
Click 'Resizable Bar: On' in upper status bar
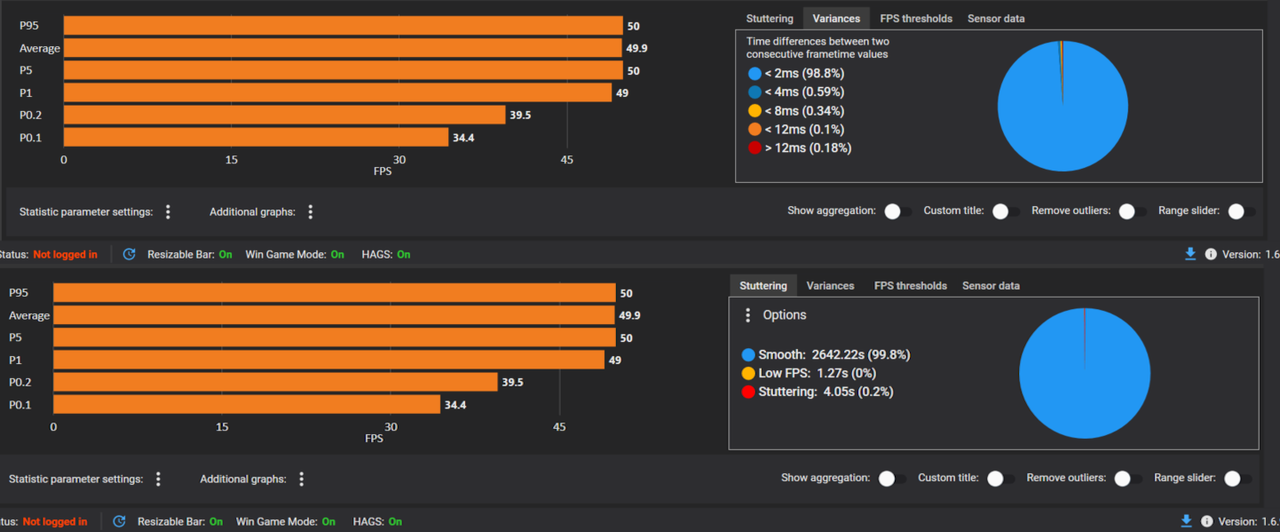click(190, 254)
